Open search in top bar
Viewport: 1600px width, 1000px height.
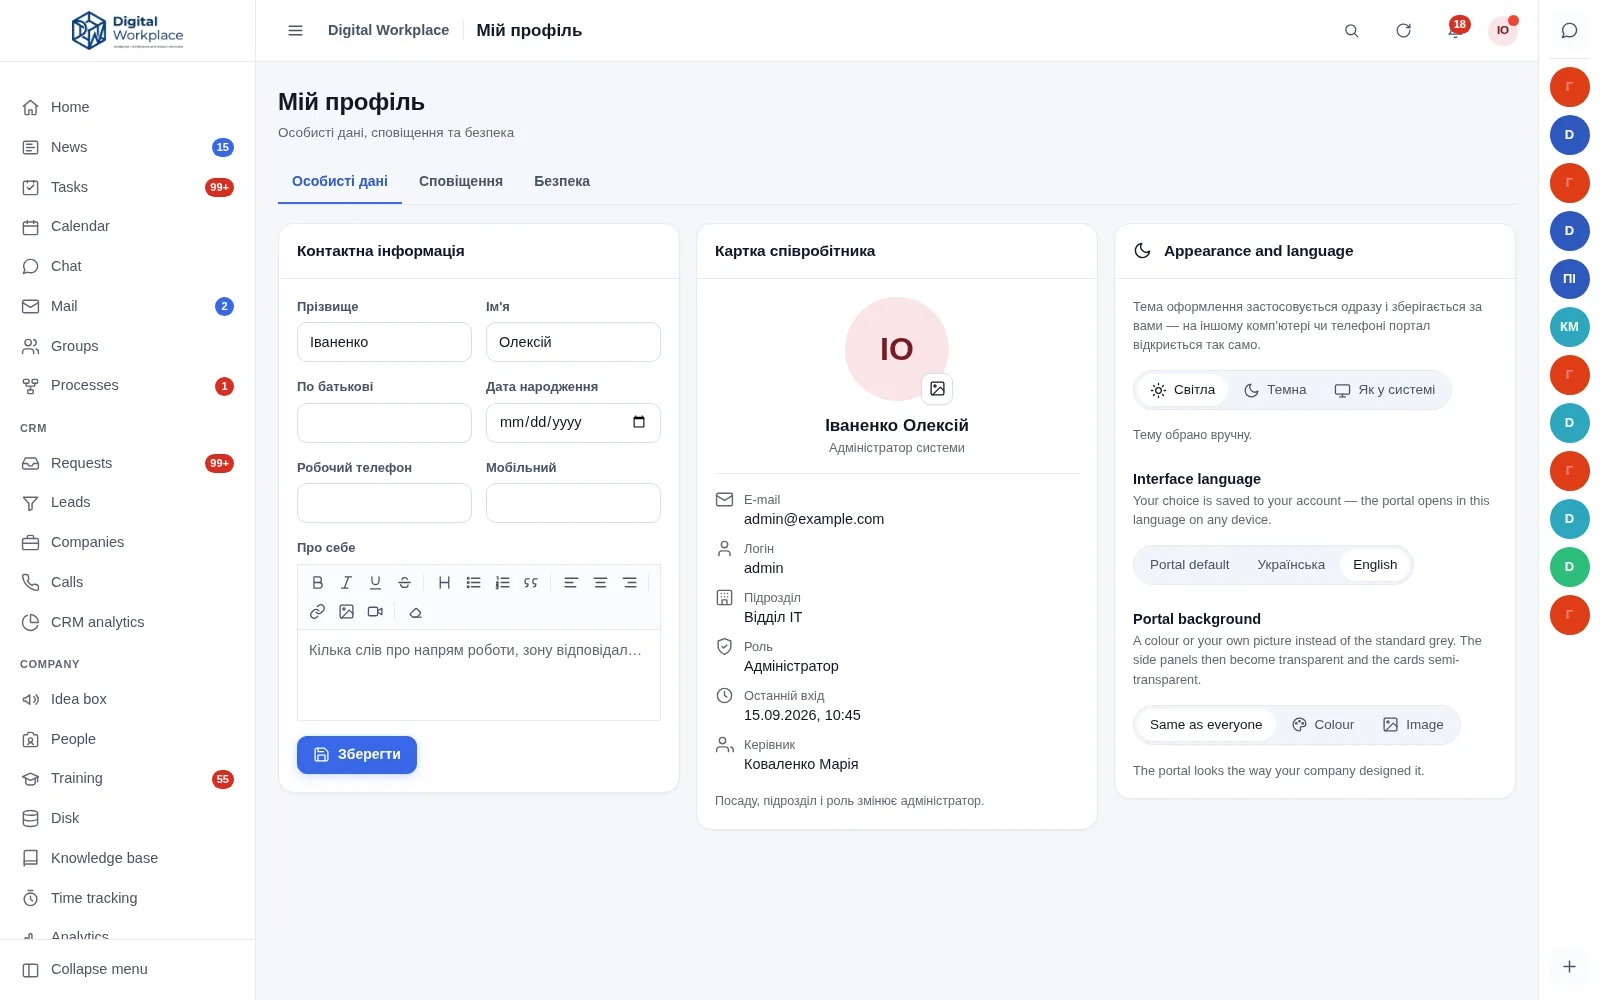pos(1352,31)
